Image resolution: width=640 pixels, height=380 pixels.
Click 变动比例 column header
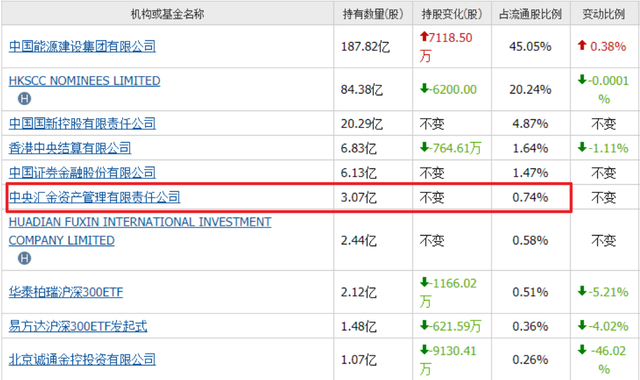[604, 14]
